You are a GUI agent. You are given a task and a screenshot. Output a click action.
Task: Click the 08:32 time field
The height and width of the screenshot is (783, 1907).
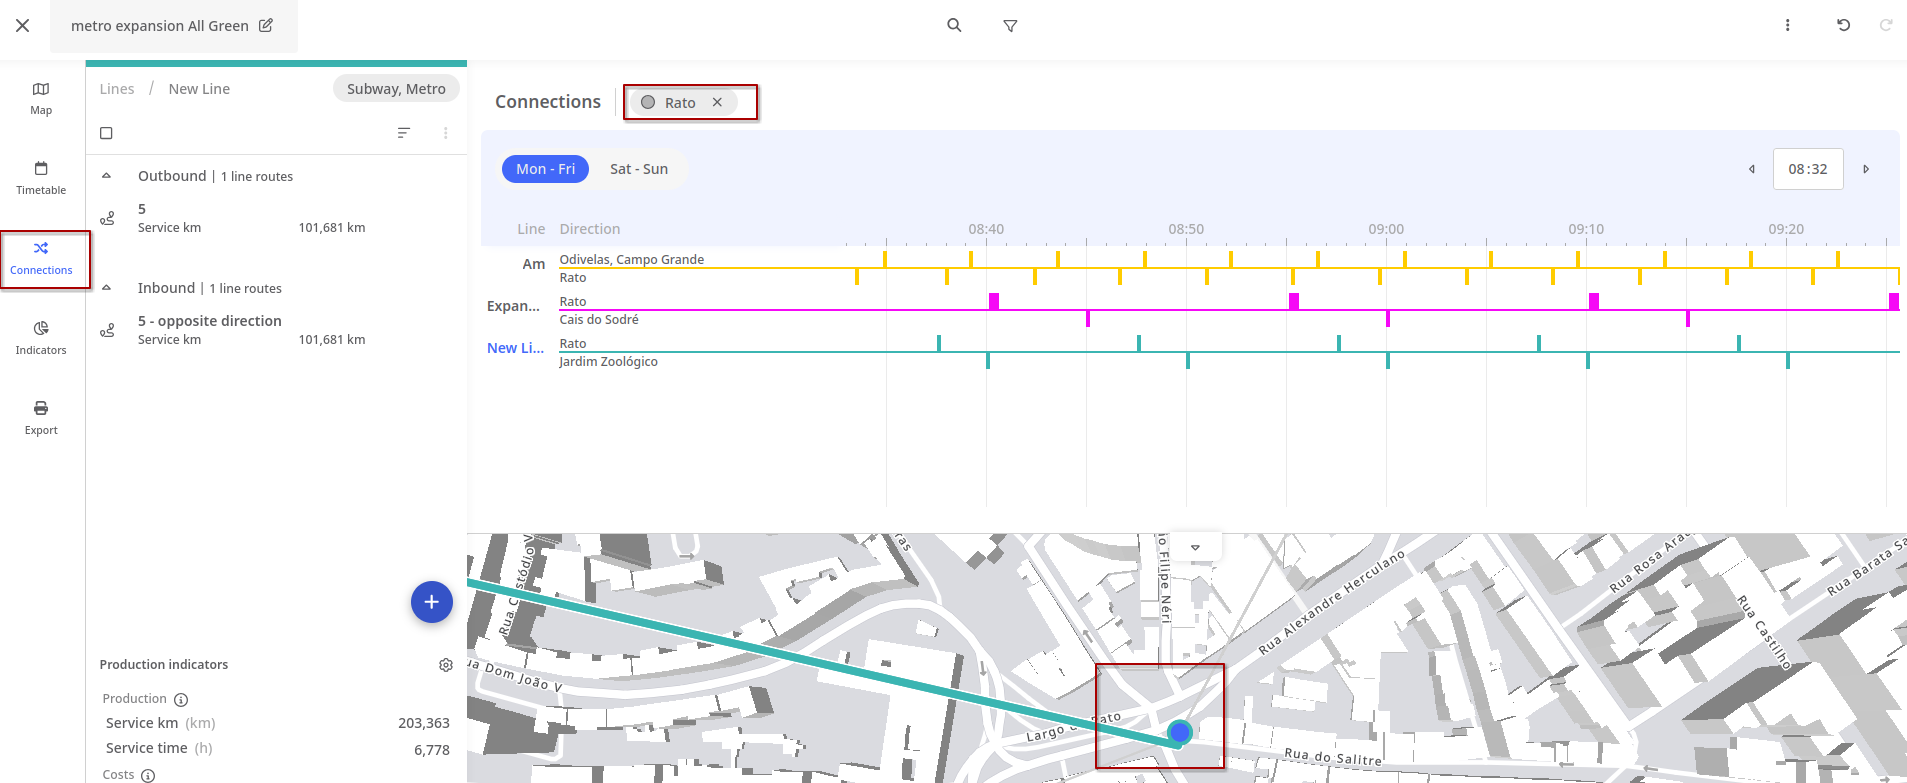[1807, 169]
